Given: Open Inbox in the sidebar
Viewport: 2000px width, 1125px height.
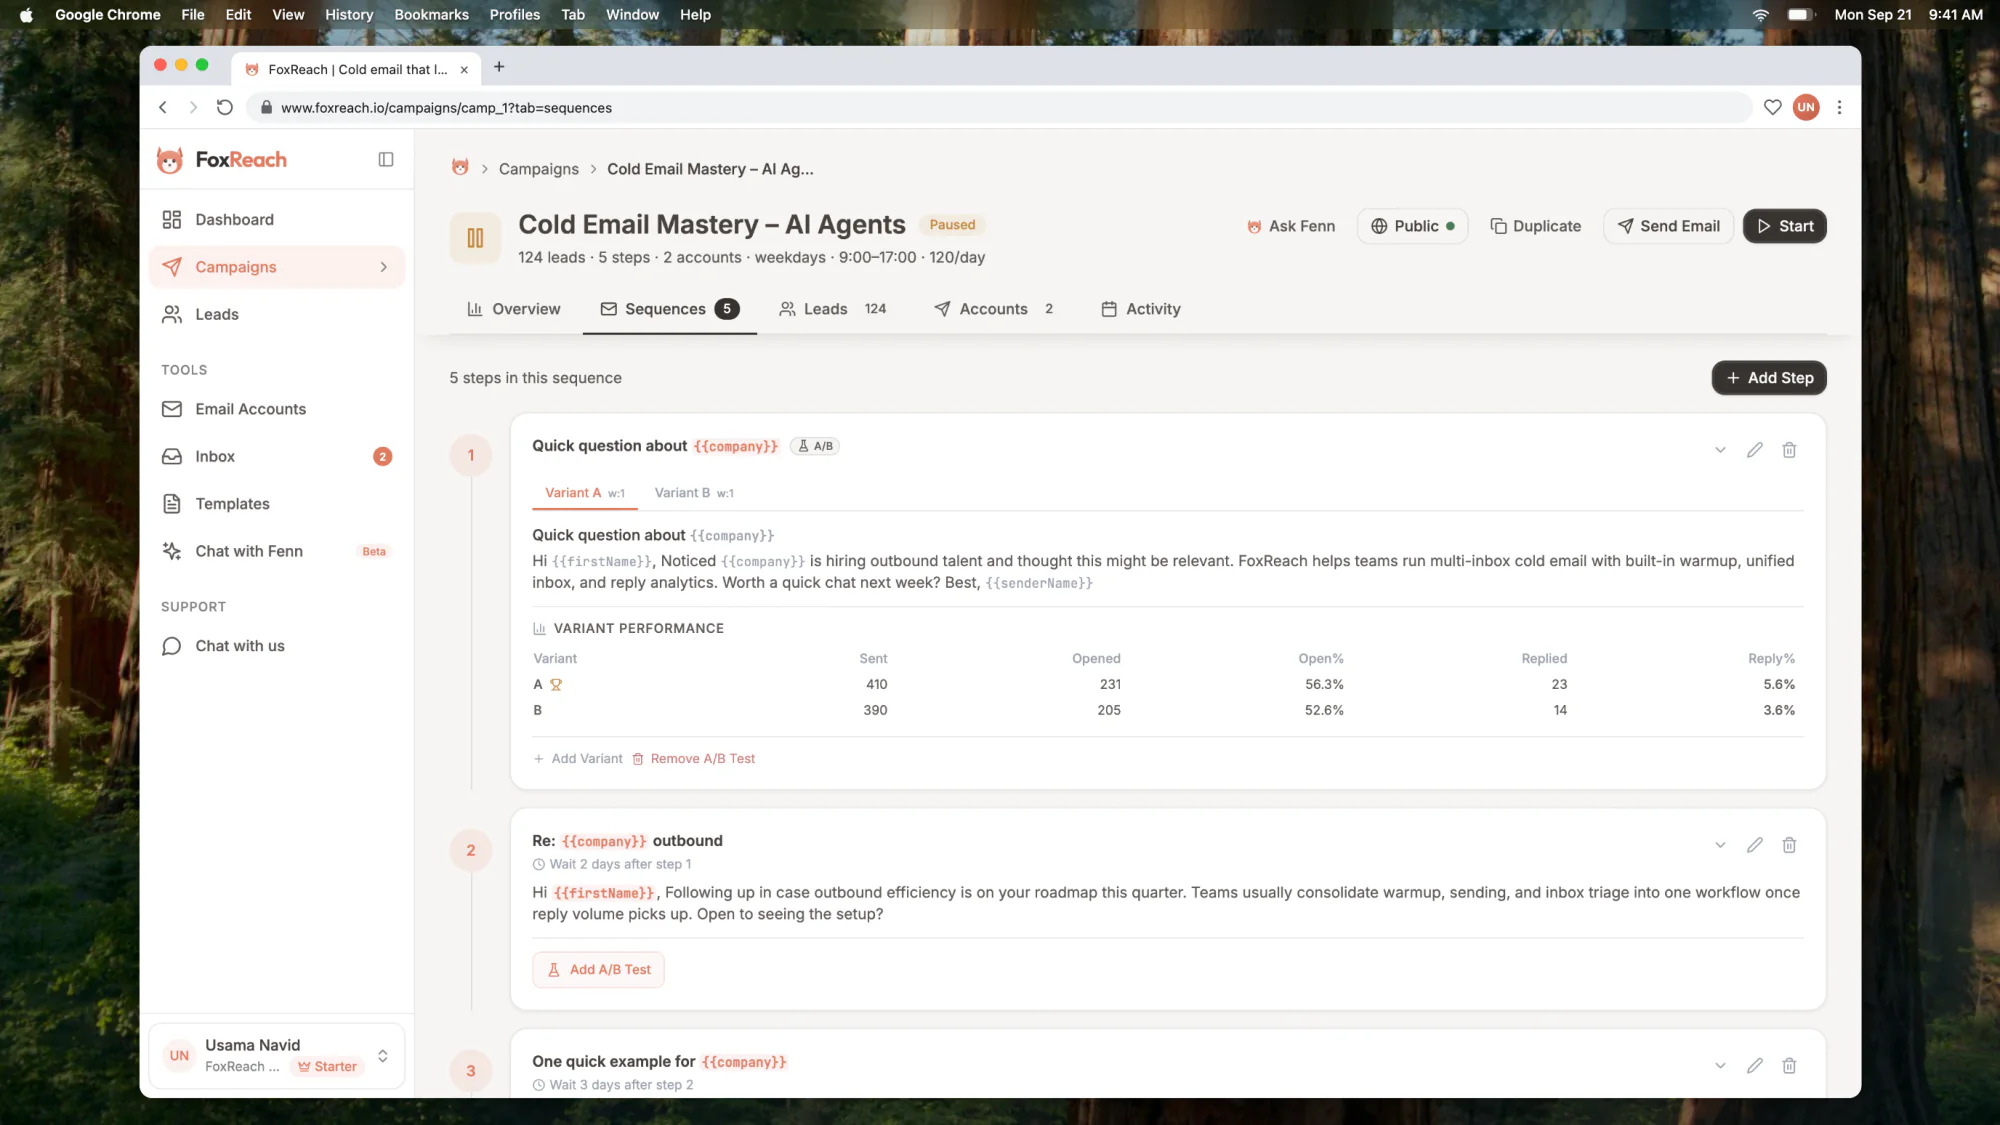Looking at the screenshot, I should click(277, 457).
